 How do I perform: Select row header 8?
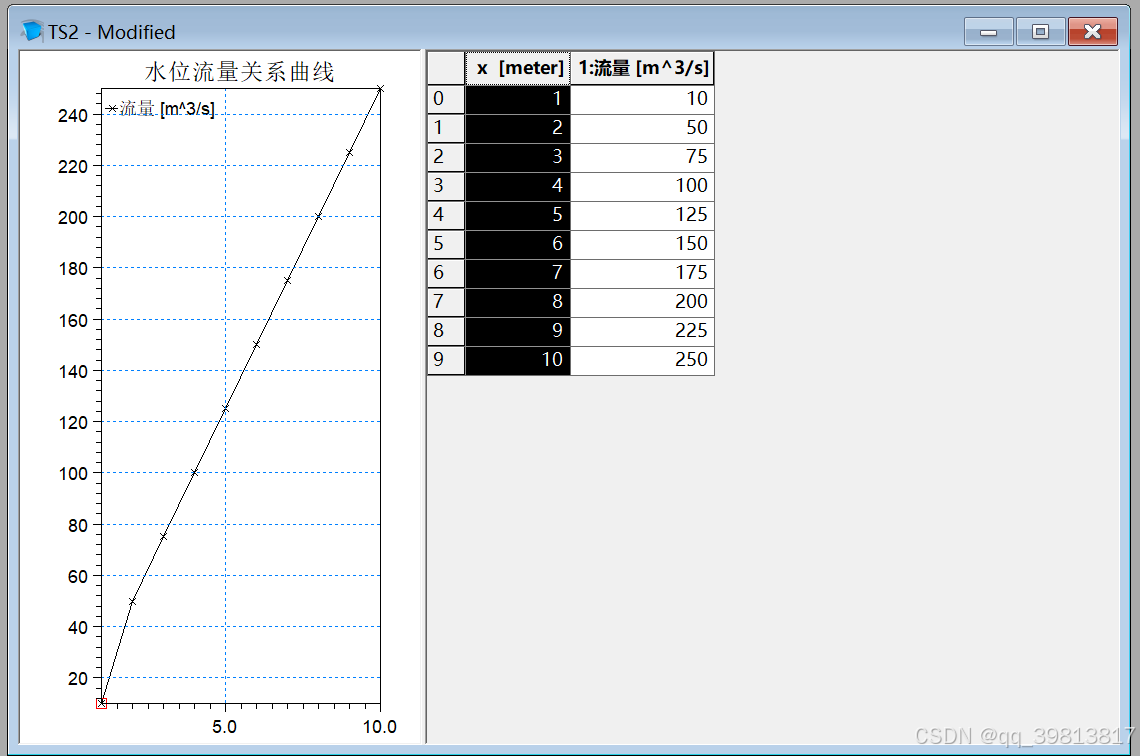point(446,331)
